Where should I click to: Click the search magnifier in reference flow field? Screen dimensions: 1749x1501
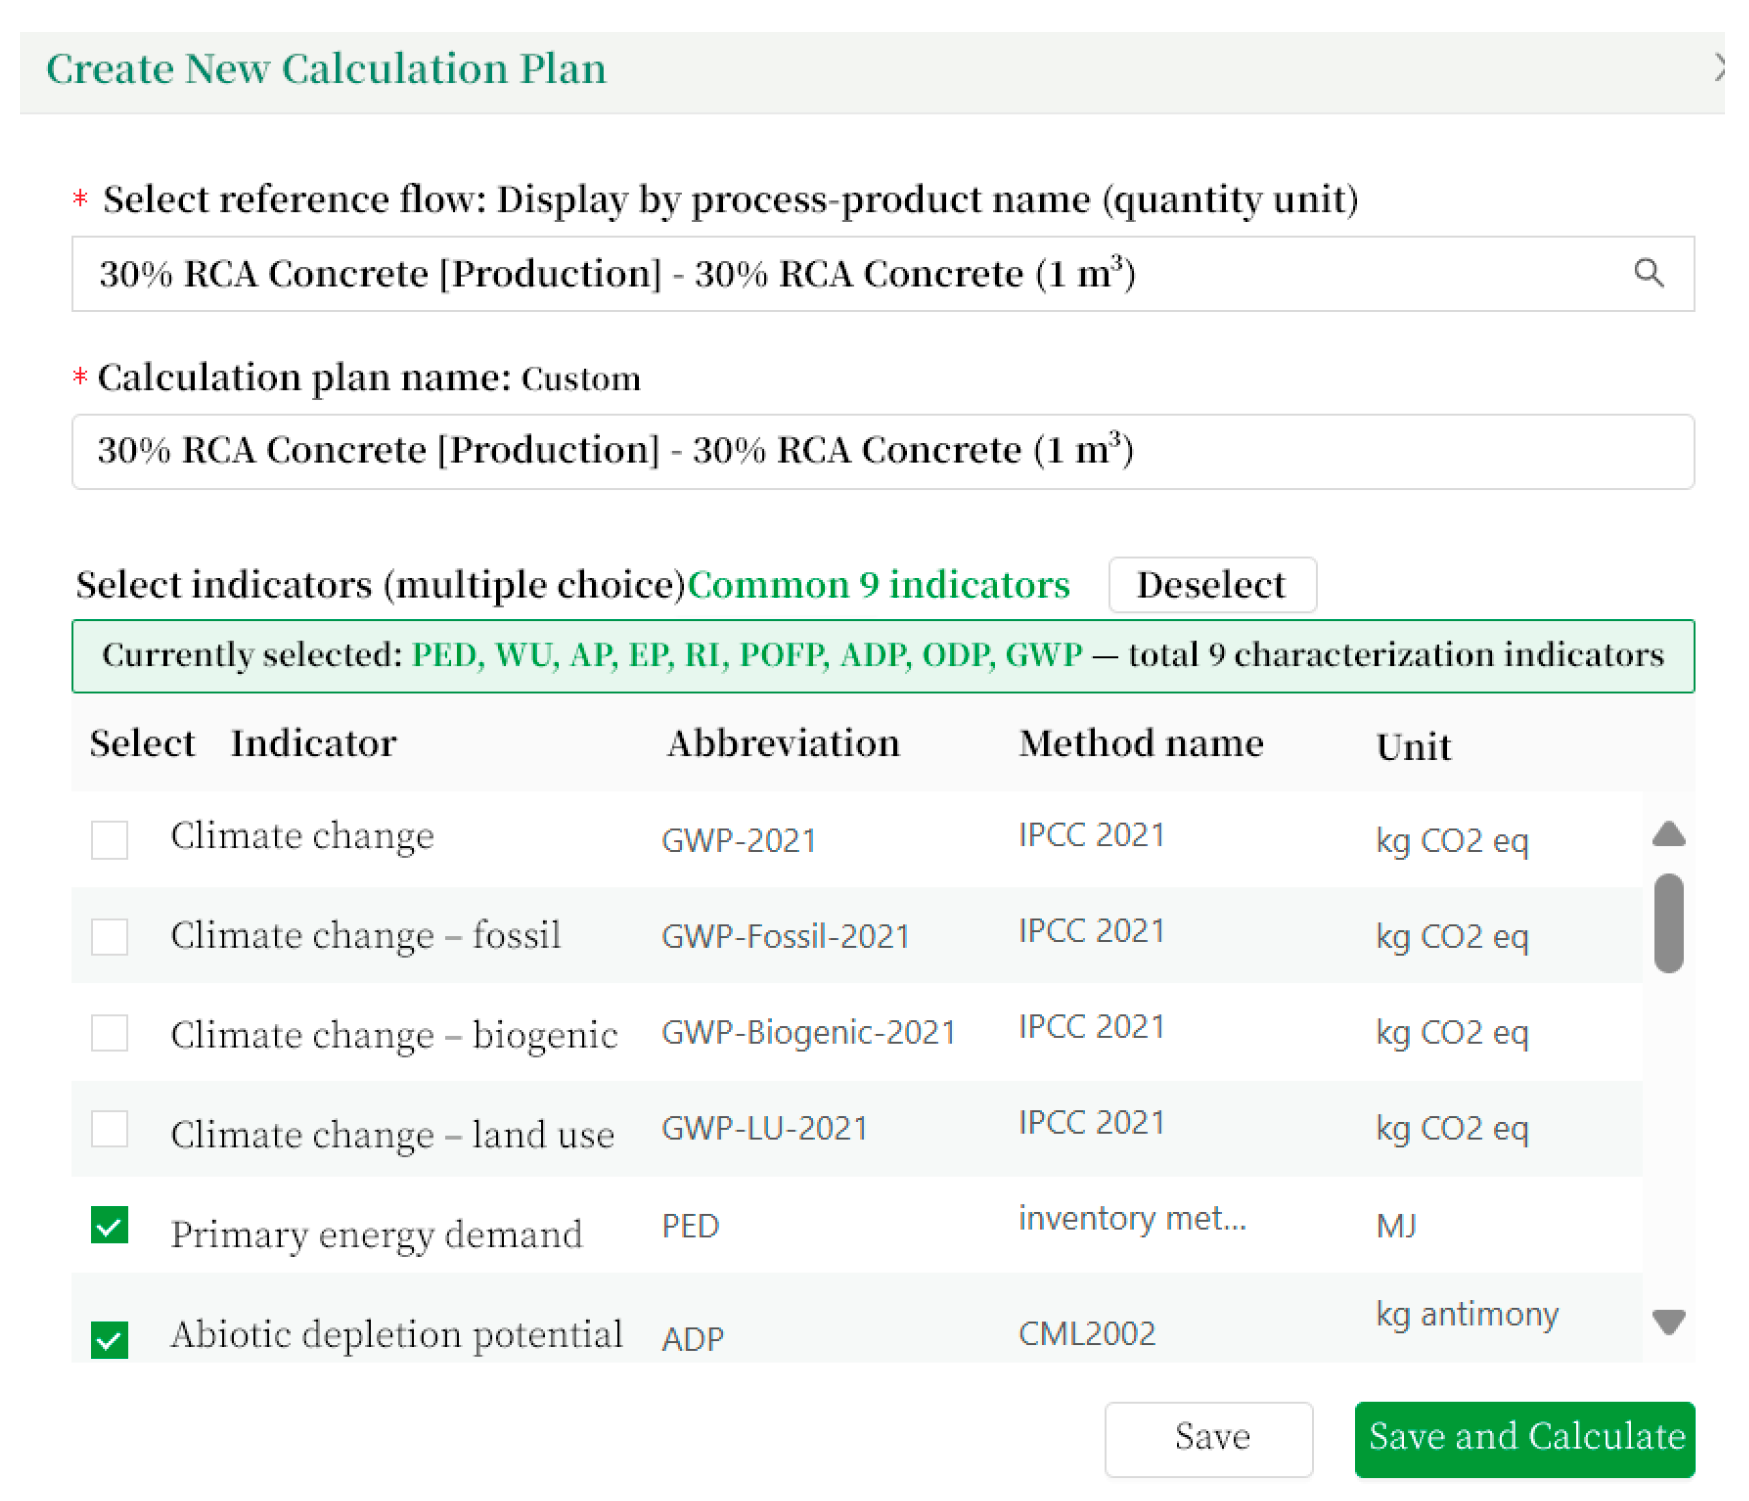pos(1647,273)
